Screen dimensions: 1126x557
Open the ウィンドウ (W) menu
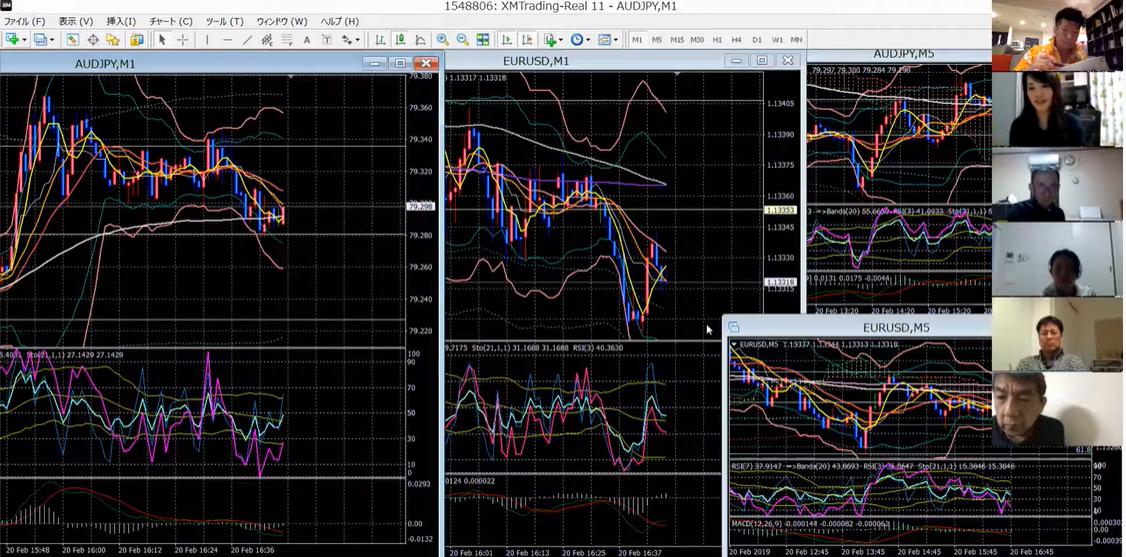pyautogui.click(x=282, y=22)
